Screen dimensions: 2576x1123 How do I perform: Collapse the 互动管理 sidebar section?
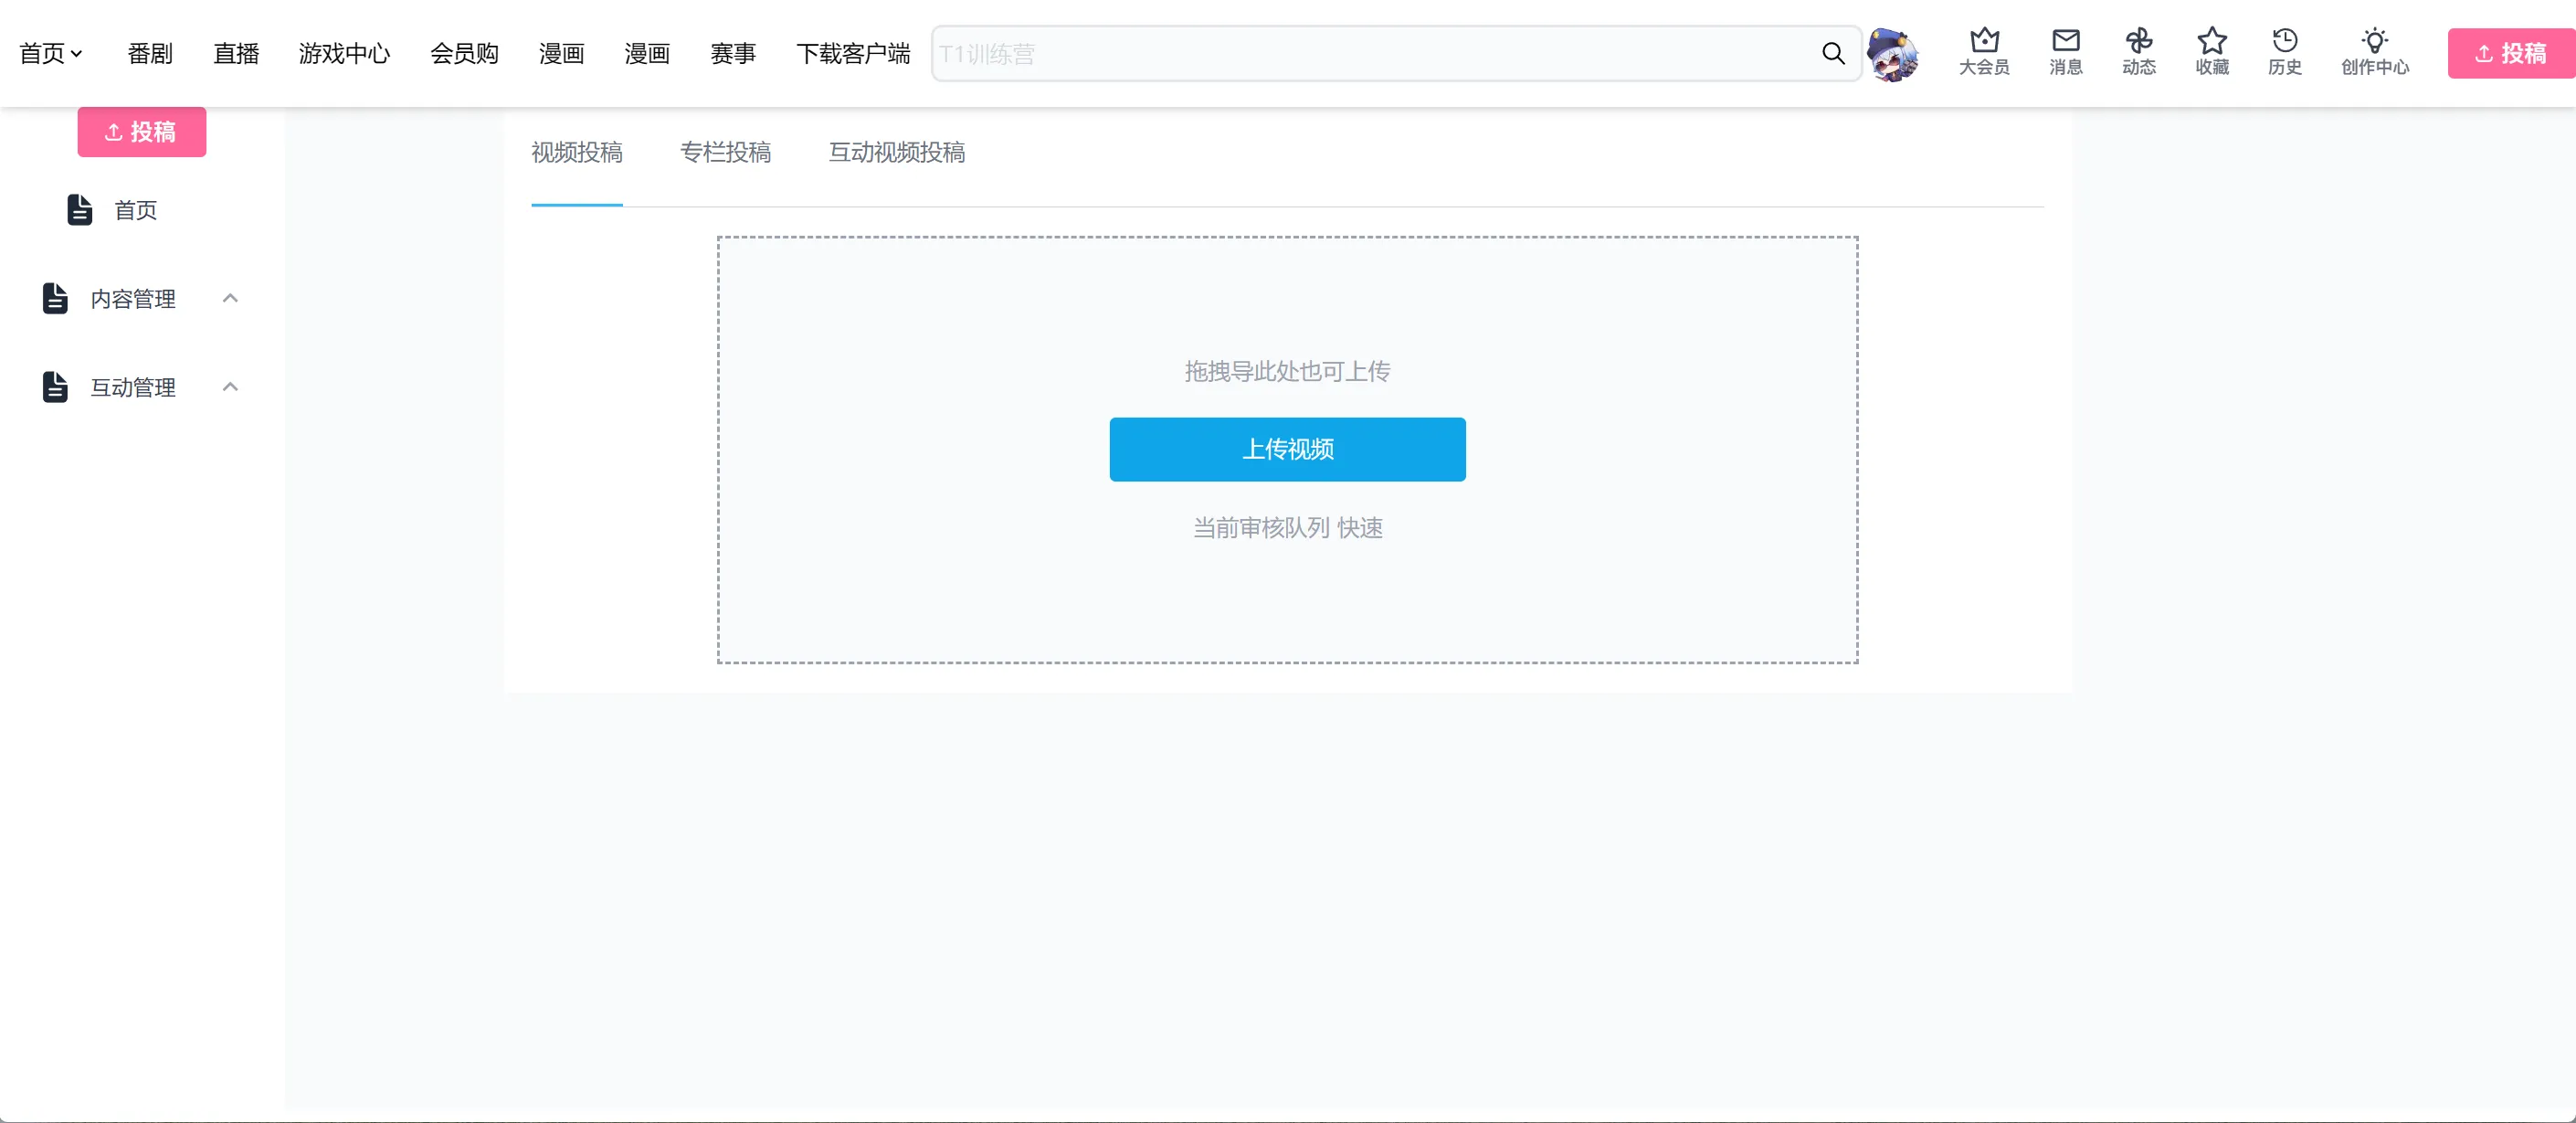tap(230, 386)
